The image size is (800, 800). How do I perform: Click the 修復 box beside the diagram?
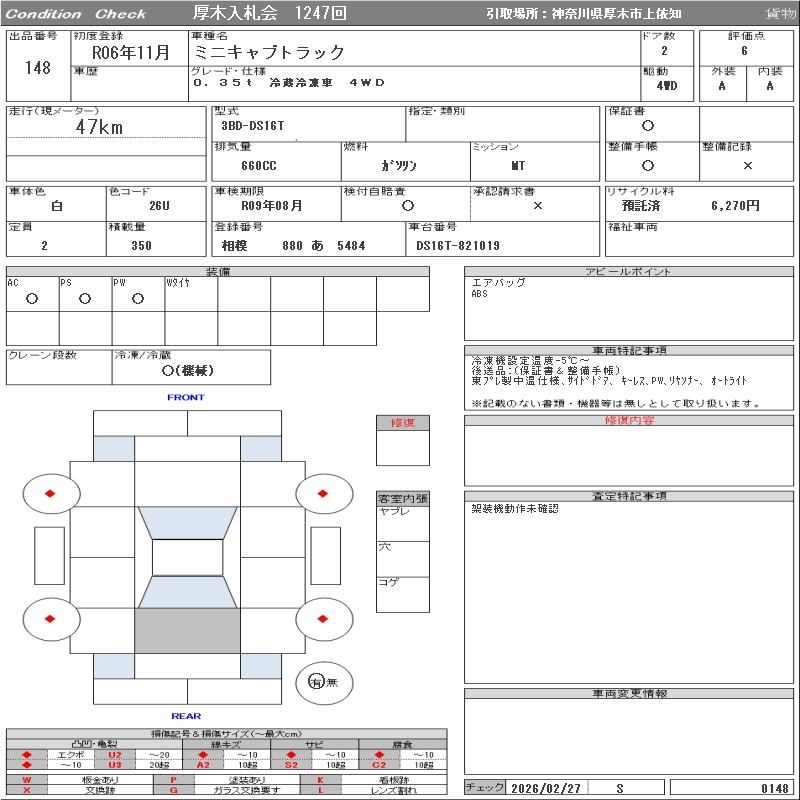pyautogui.click(x=403, y=423)
